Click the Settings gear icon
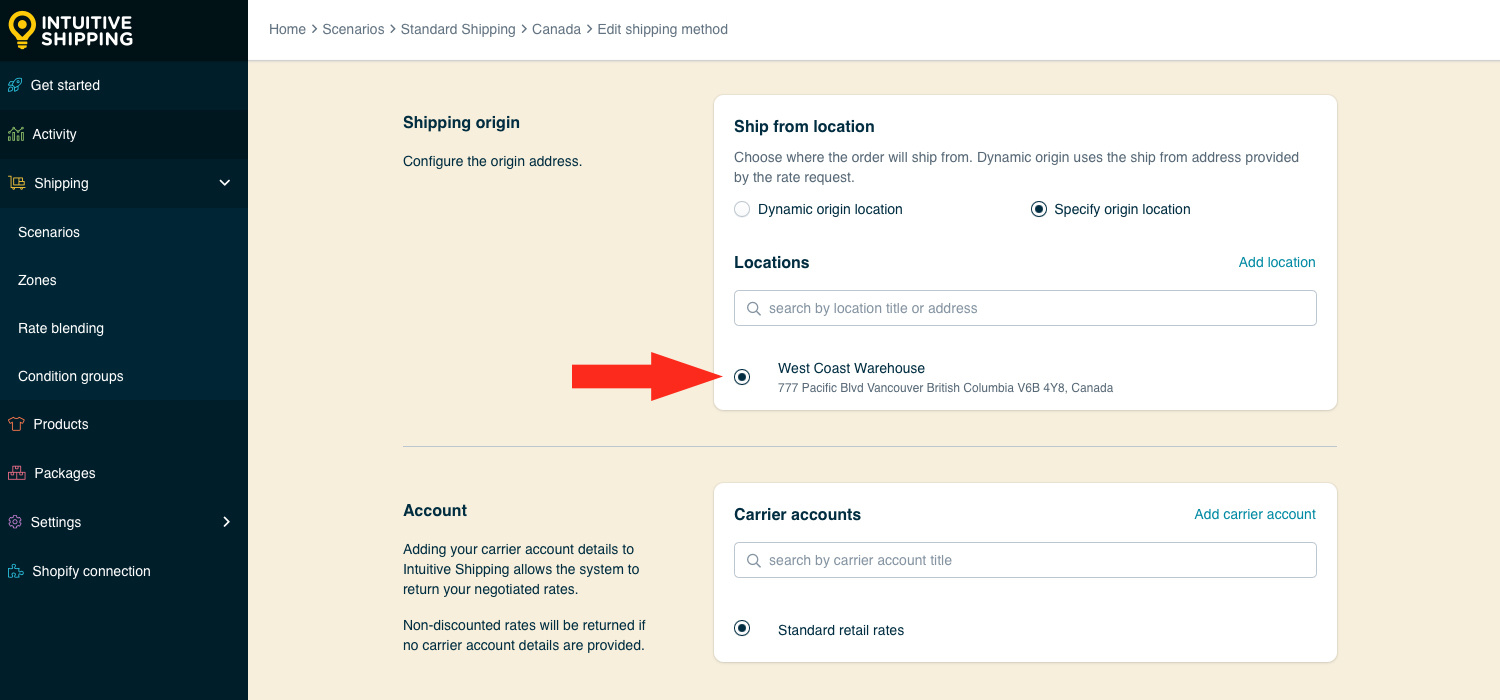 coord(15,522)
